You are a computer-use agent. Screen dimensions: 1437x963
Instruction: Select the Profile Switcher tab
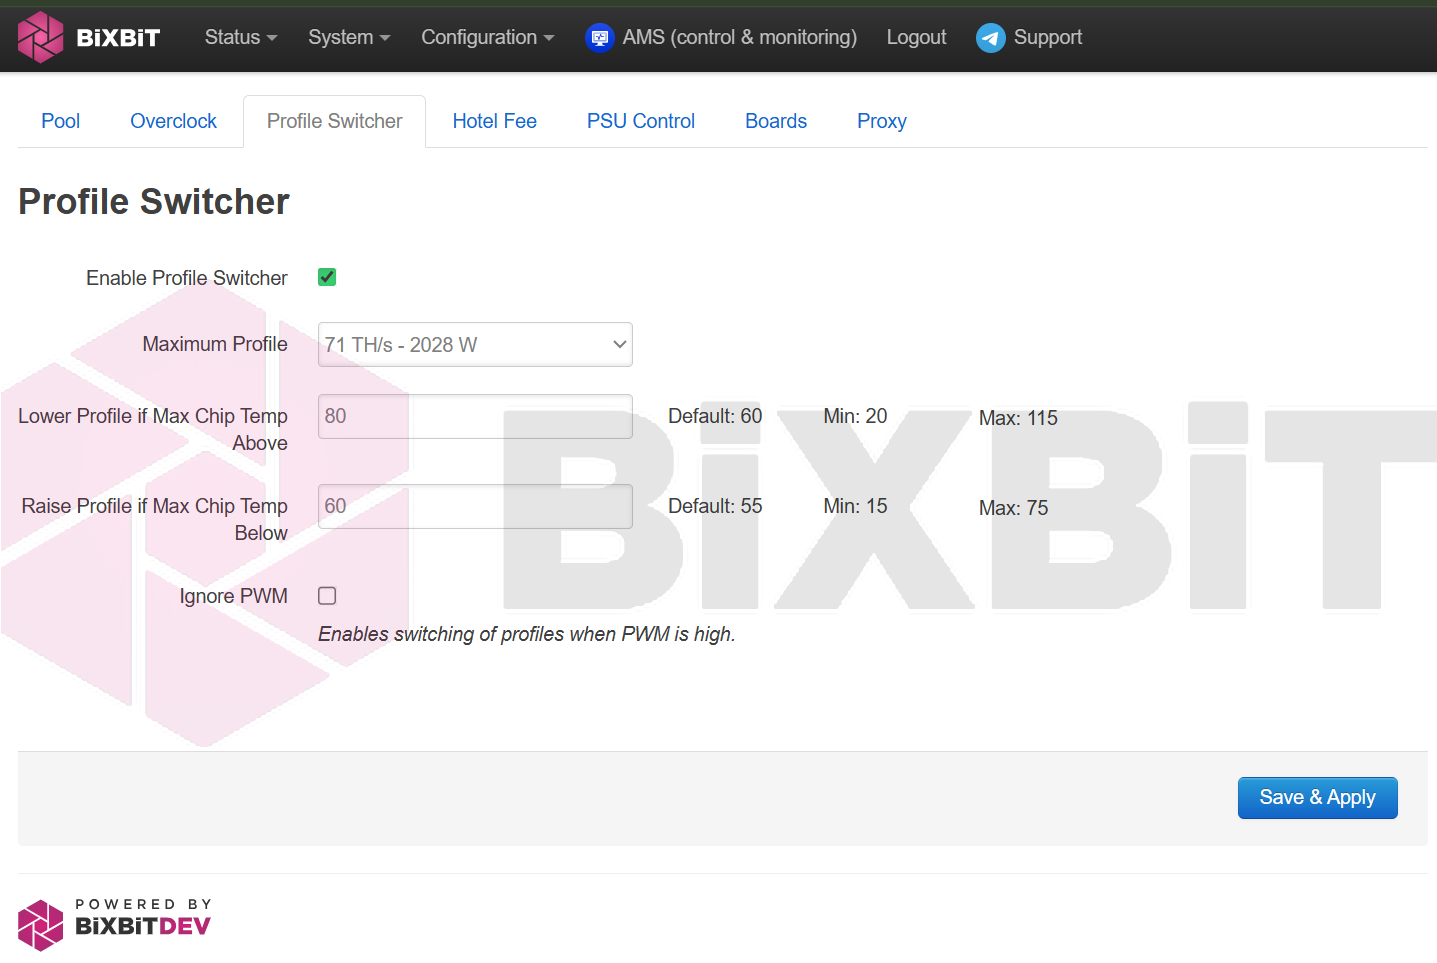click(x=335, y=121)
